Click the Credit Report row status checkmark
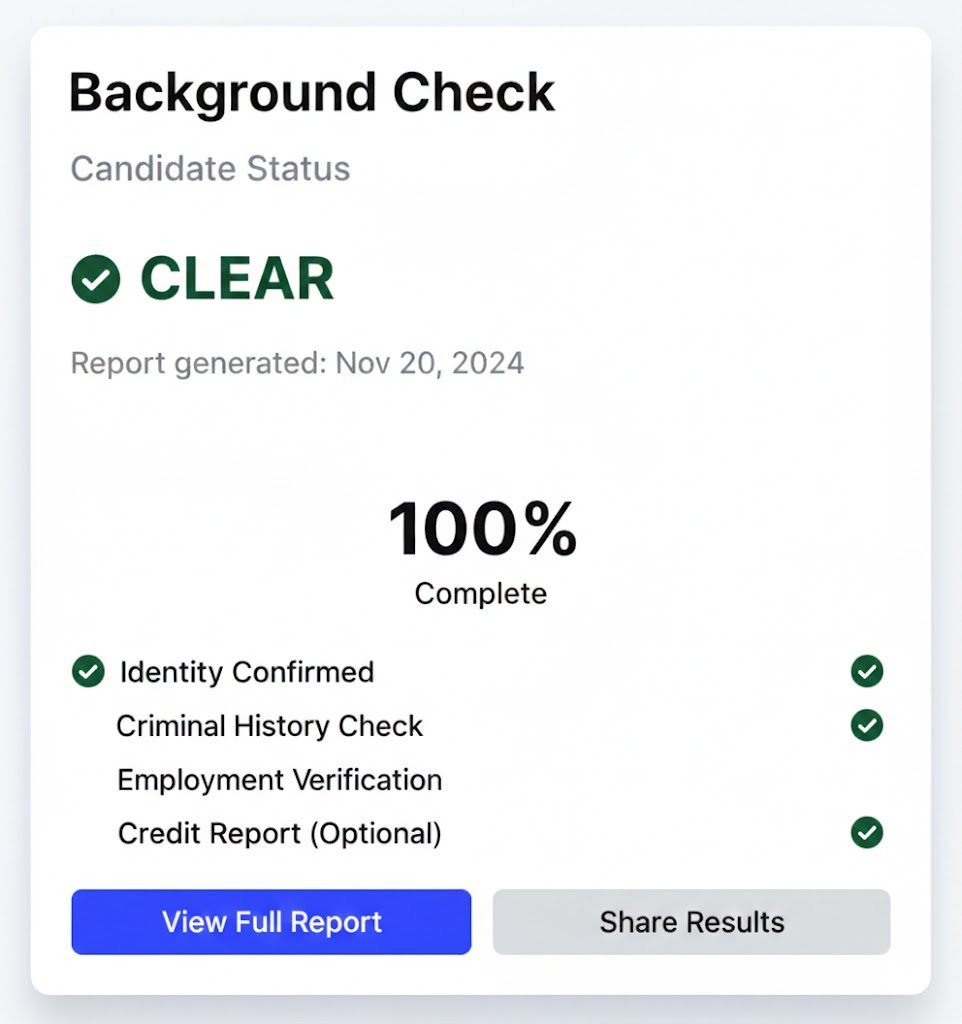Screen dimensions: 962x1024 pos(866,832)
